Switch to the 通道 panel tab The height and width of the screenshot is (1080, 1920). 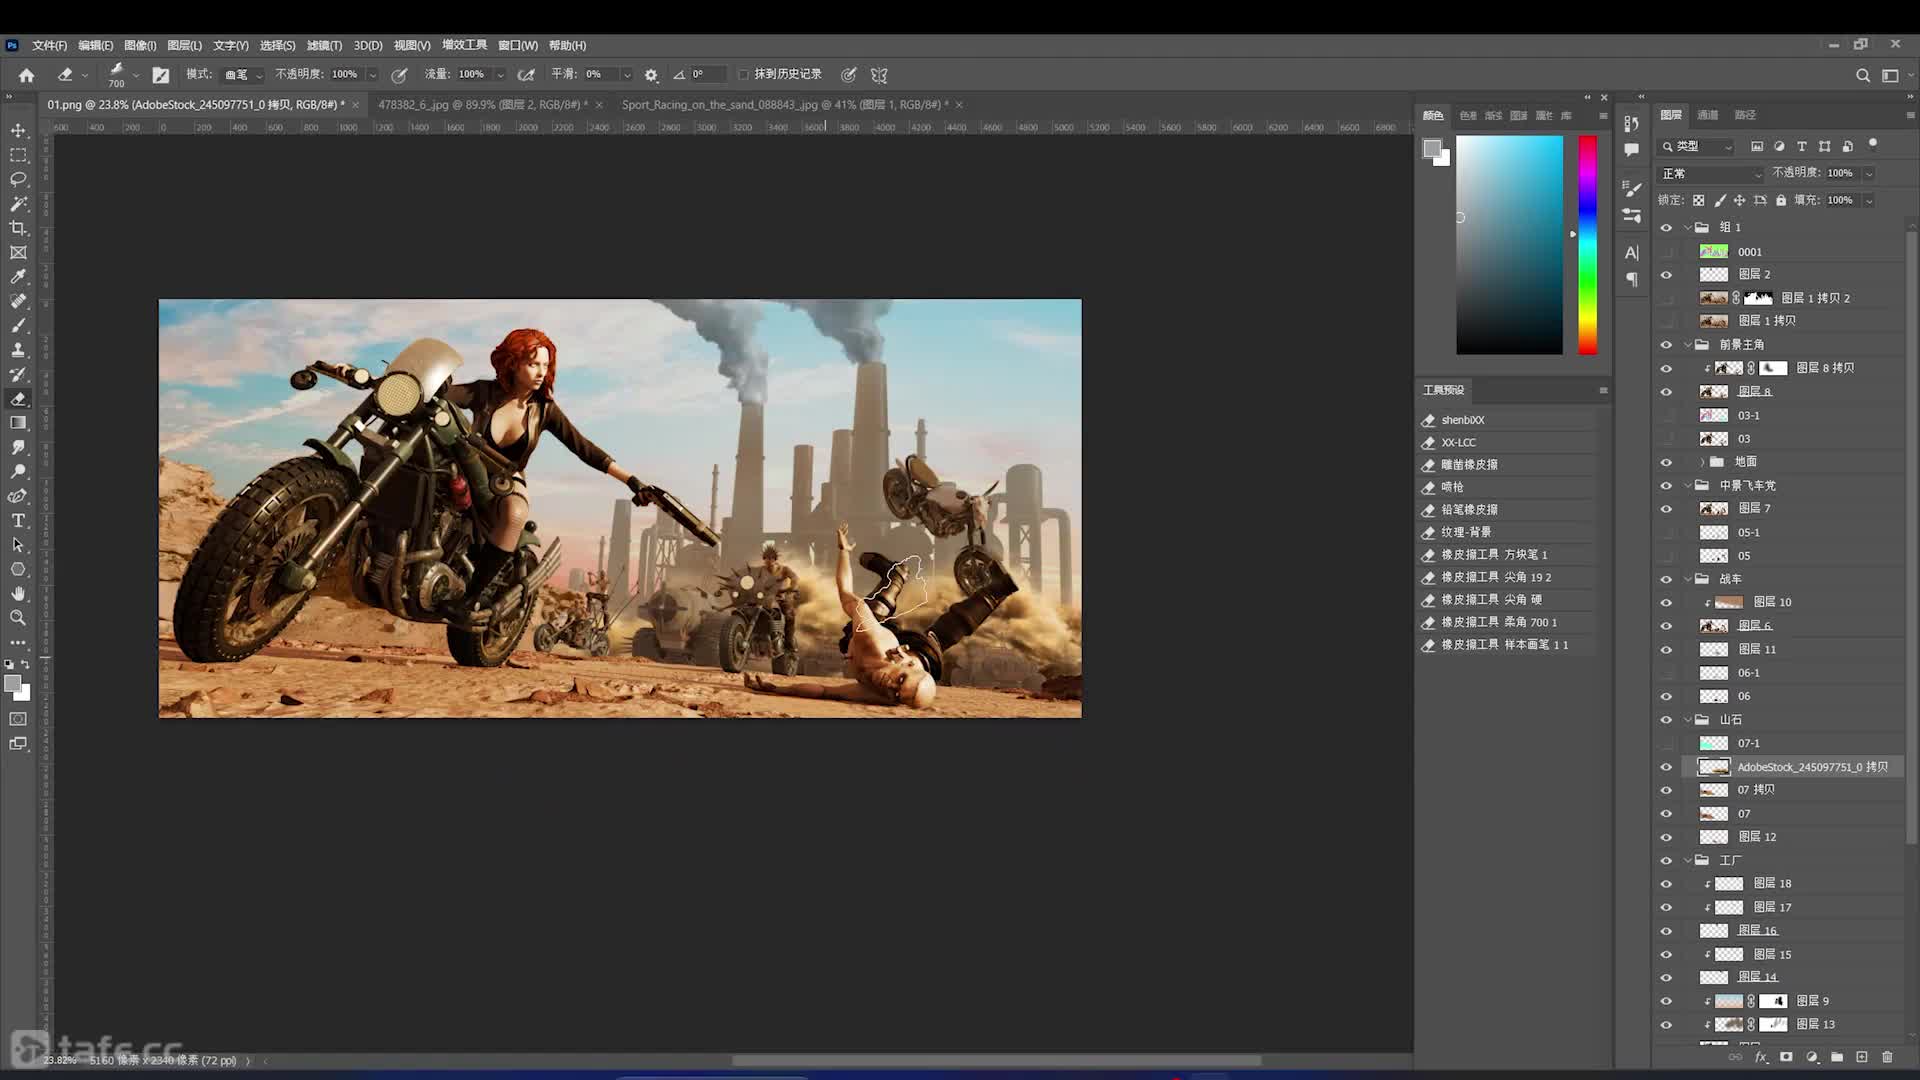1708,115
